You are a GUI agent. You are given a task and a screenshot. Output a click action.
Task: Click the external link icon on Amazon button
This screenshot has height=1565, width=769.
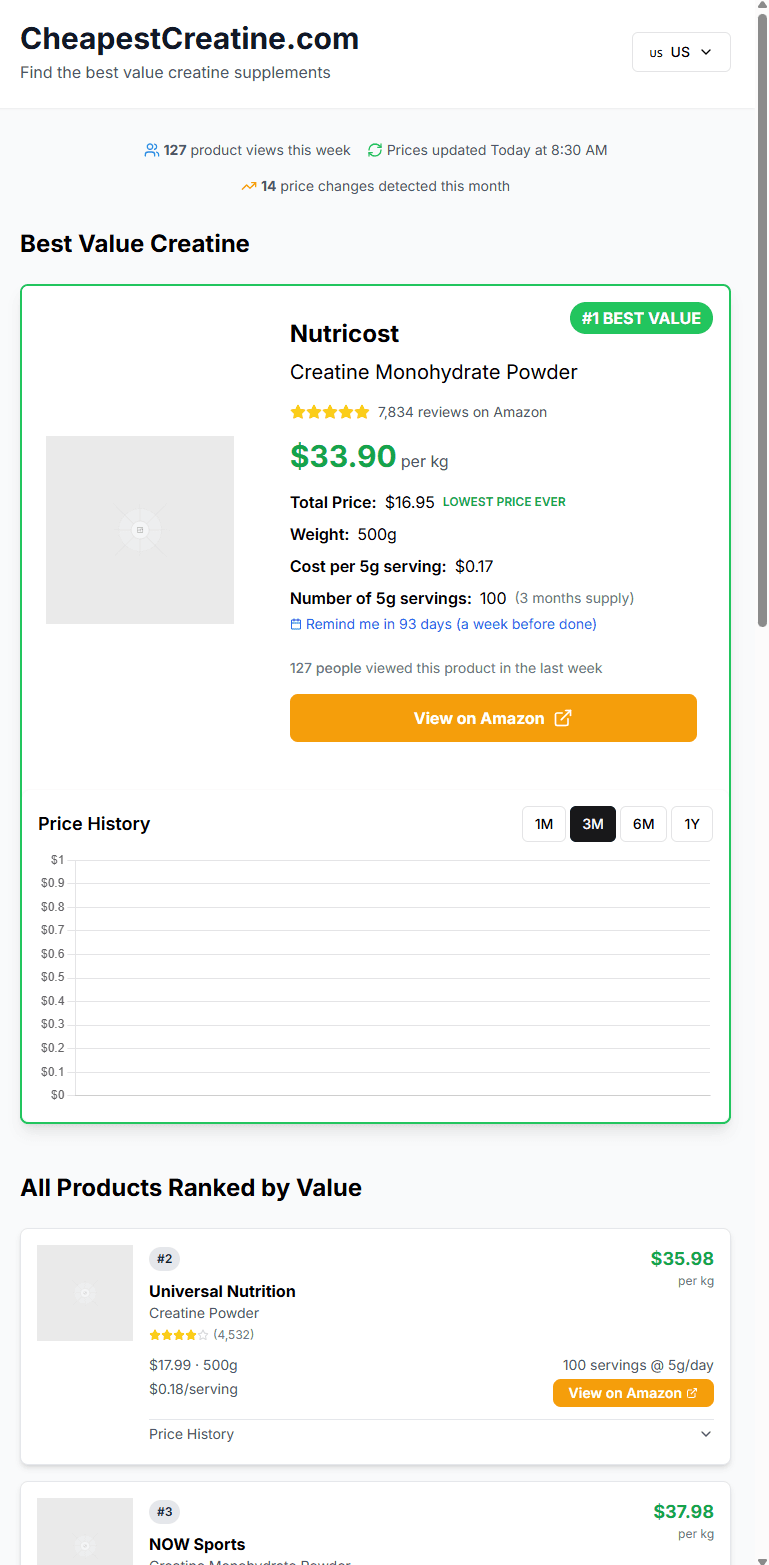point(563,717)
